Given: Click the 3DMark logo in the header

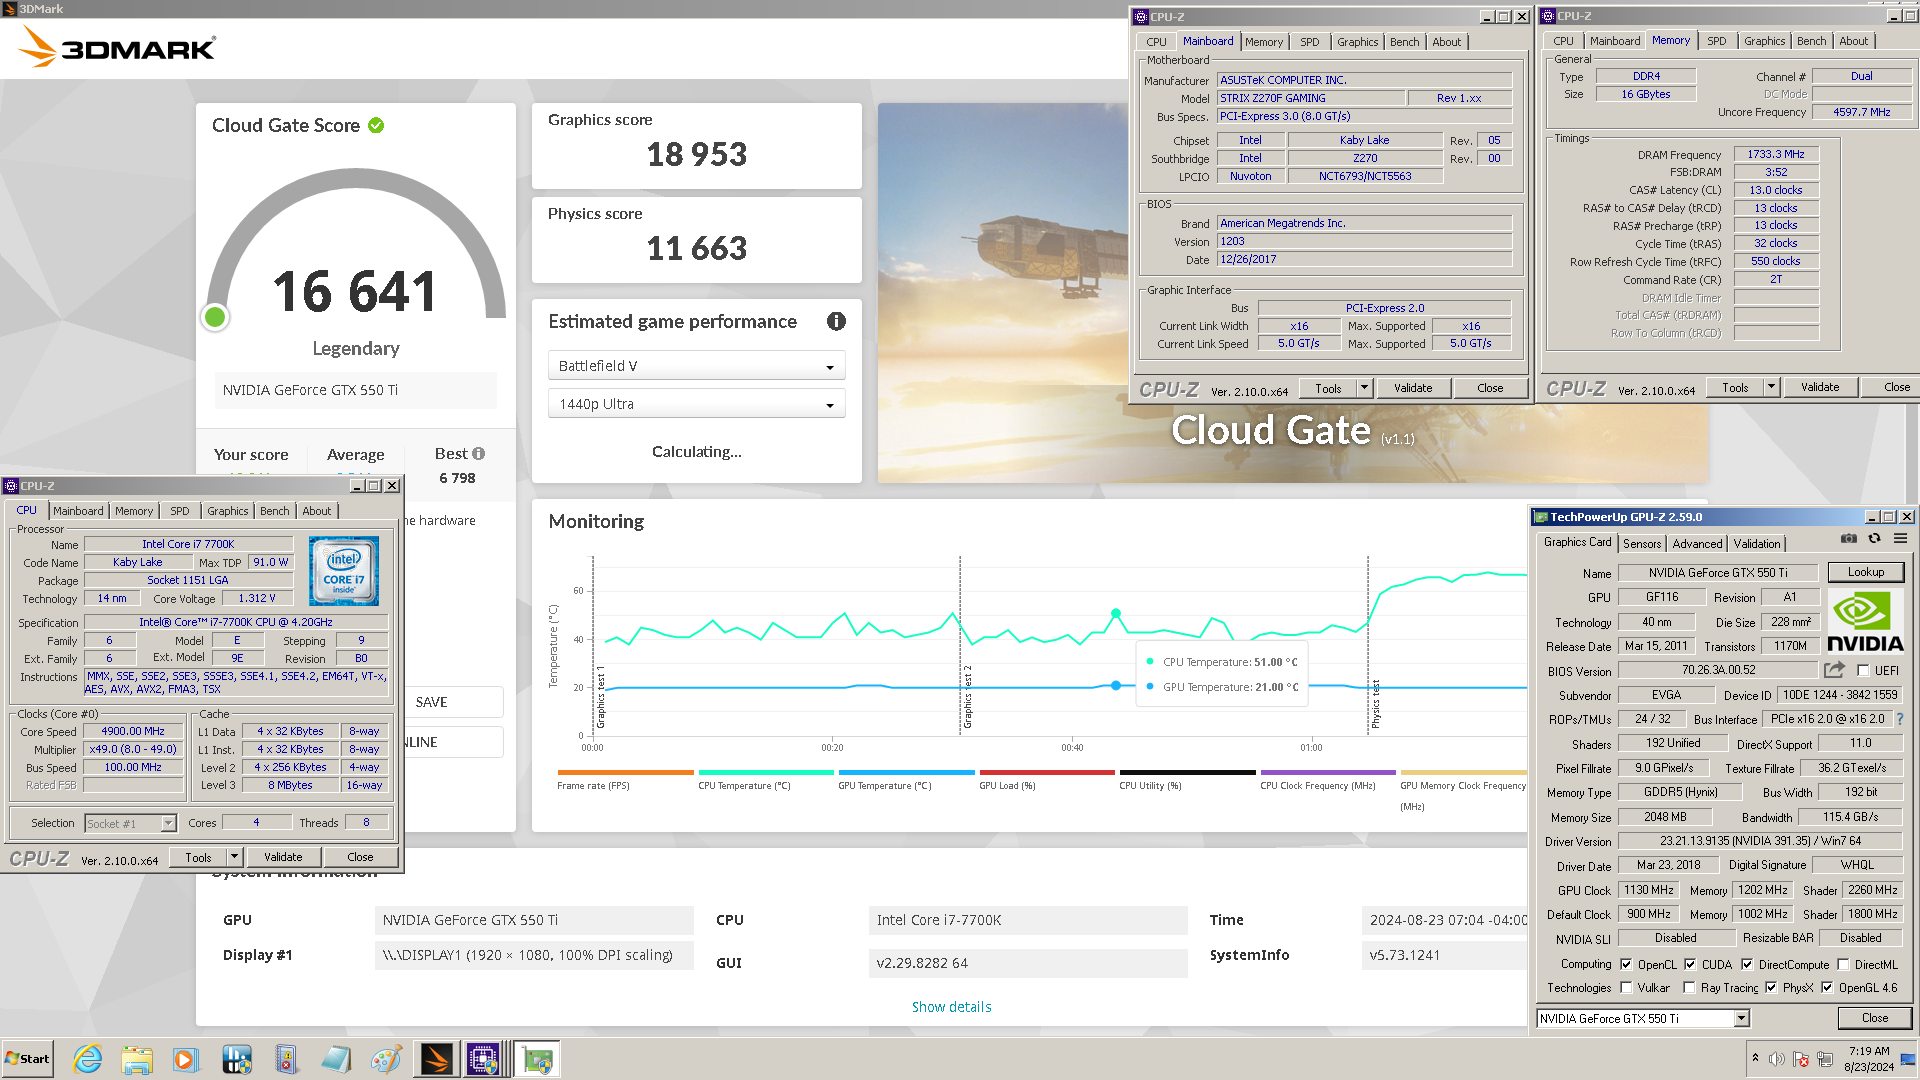Looking at the screenshot, I should click(x=117, y=47).
